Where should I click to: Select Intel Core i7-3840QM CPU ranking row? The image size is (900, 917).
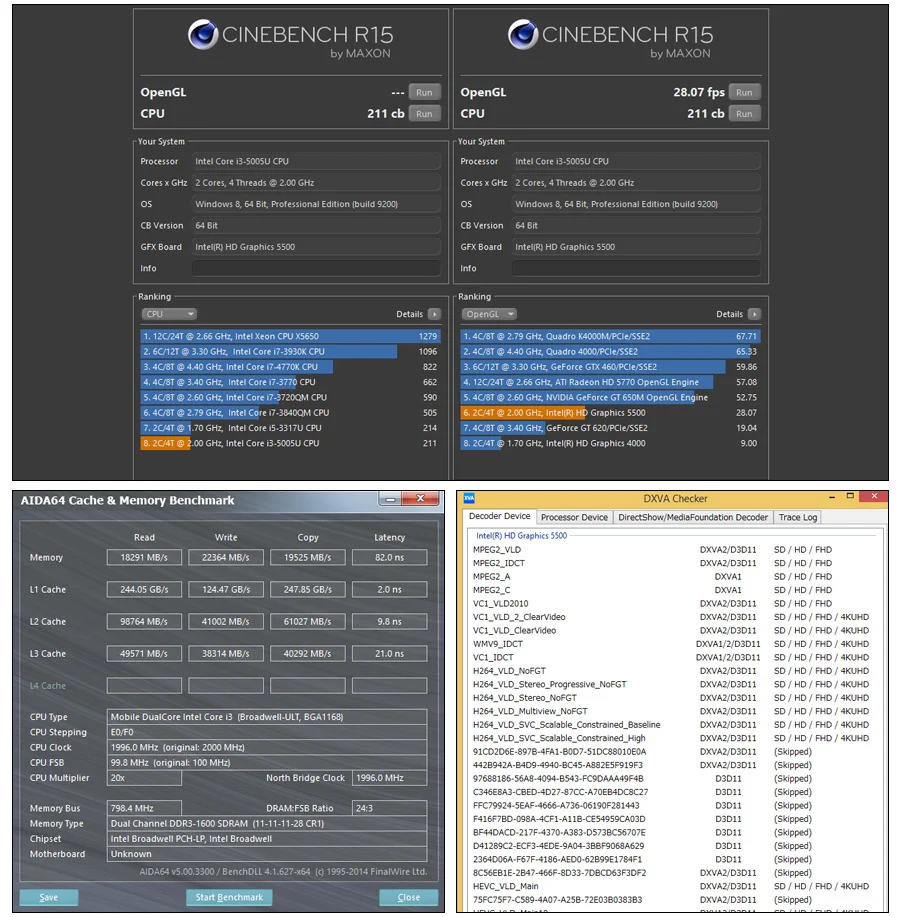[290, 412]
